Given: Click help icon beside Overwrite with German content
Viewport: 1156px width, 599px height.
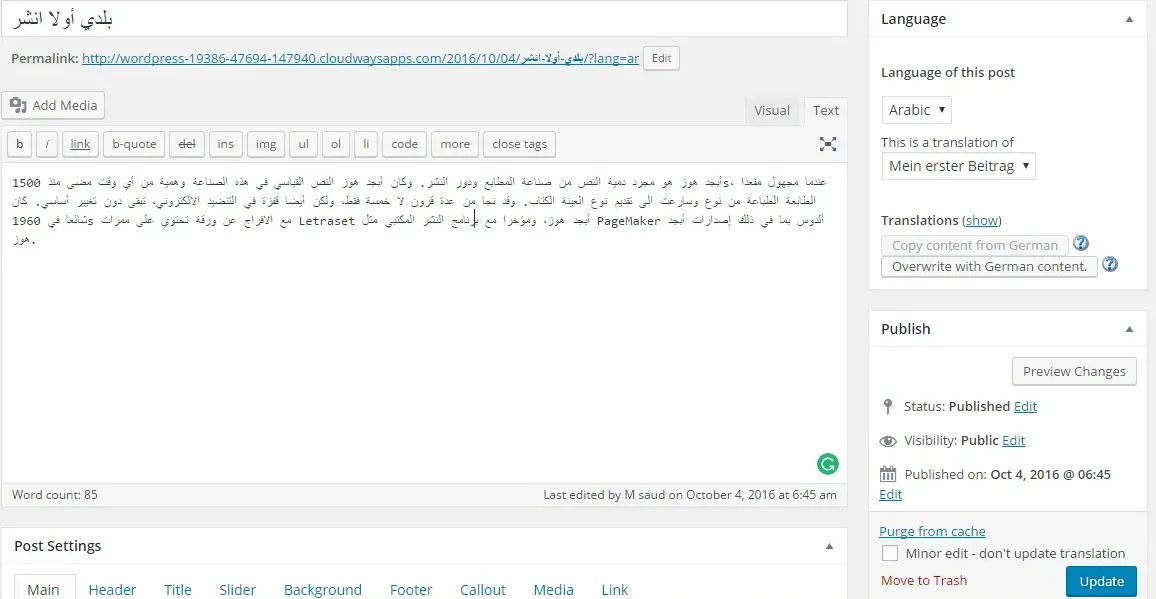Looking at the screenshot, I should point(1109,265).
